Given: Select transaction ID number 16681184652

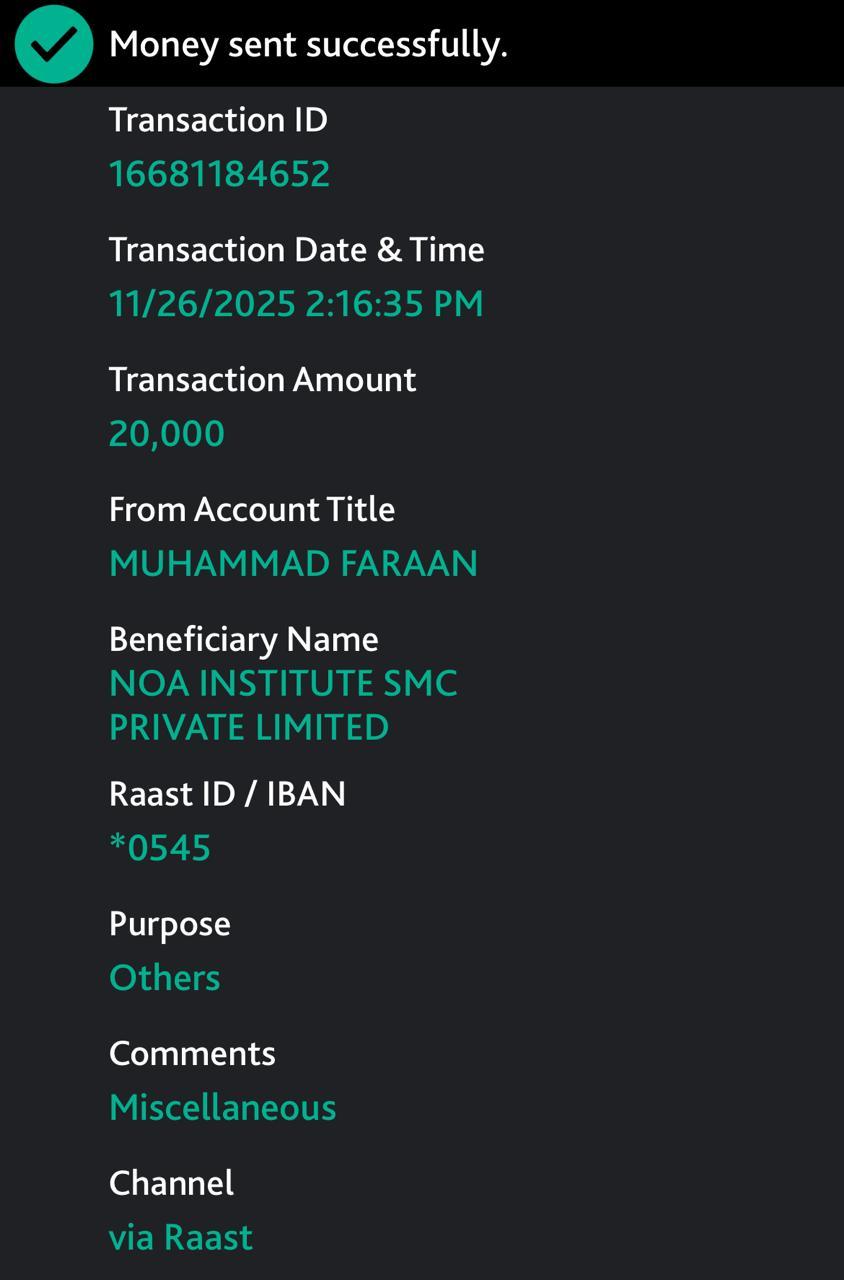Looking at the screenshot, I should click(219, 174).
